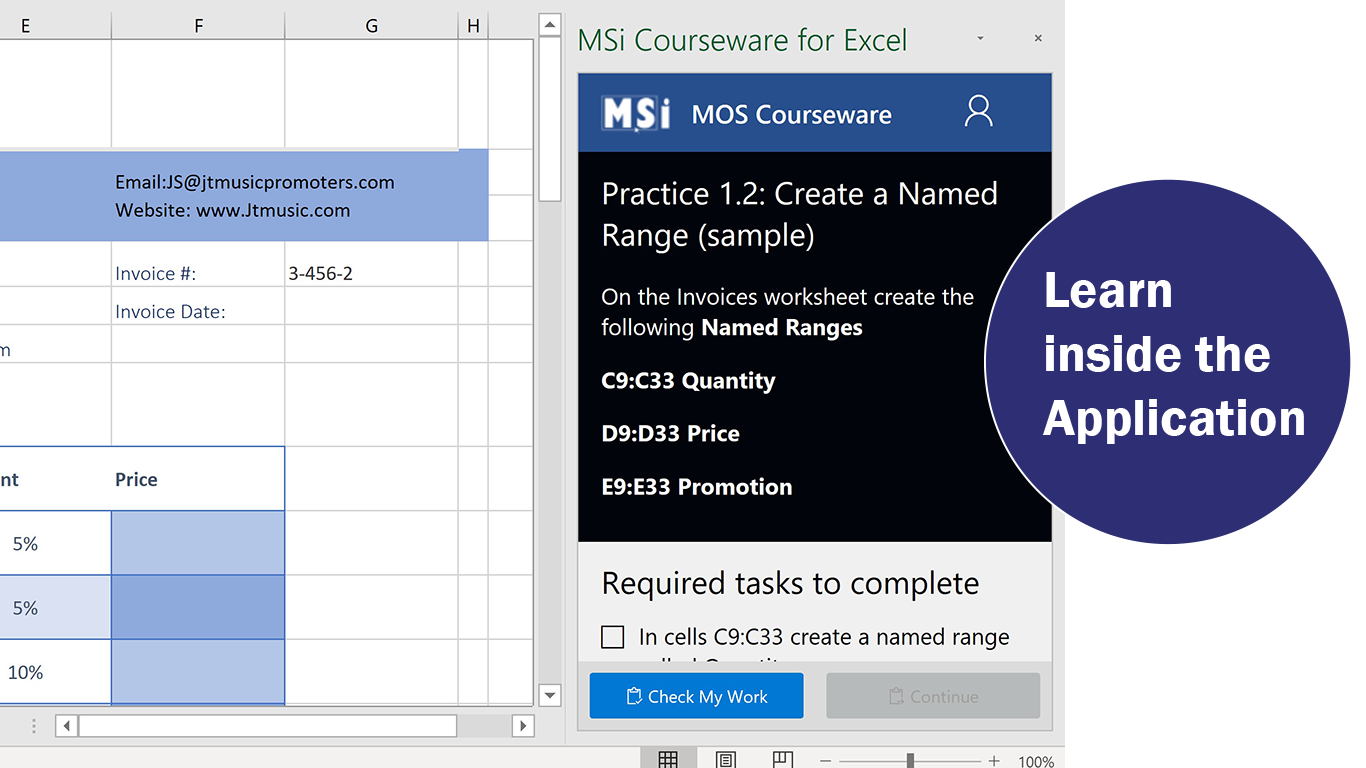Click the 'Website: www.Jtmusic.com' text
The width and height of the screenshot is (1366, 768).
(x=233, y=210)
